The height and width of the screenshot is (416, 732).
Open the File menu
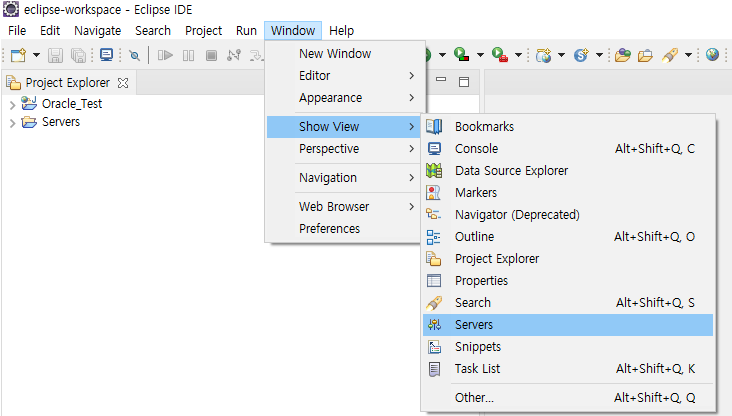coord(17,31)
